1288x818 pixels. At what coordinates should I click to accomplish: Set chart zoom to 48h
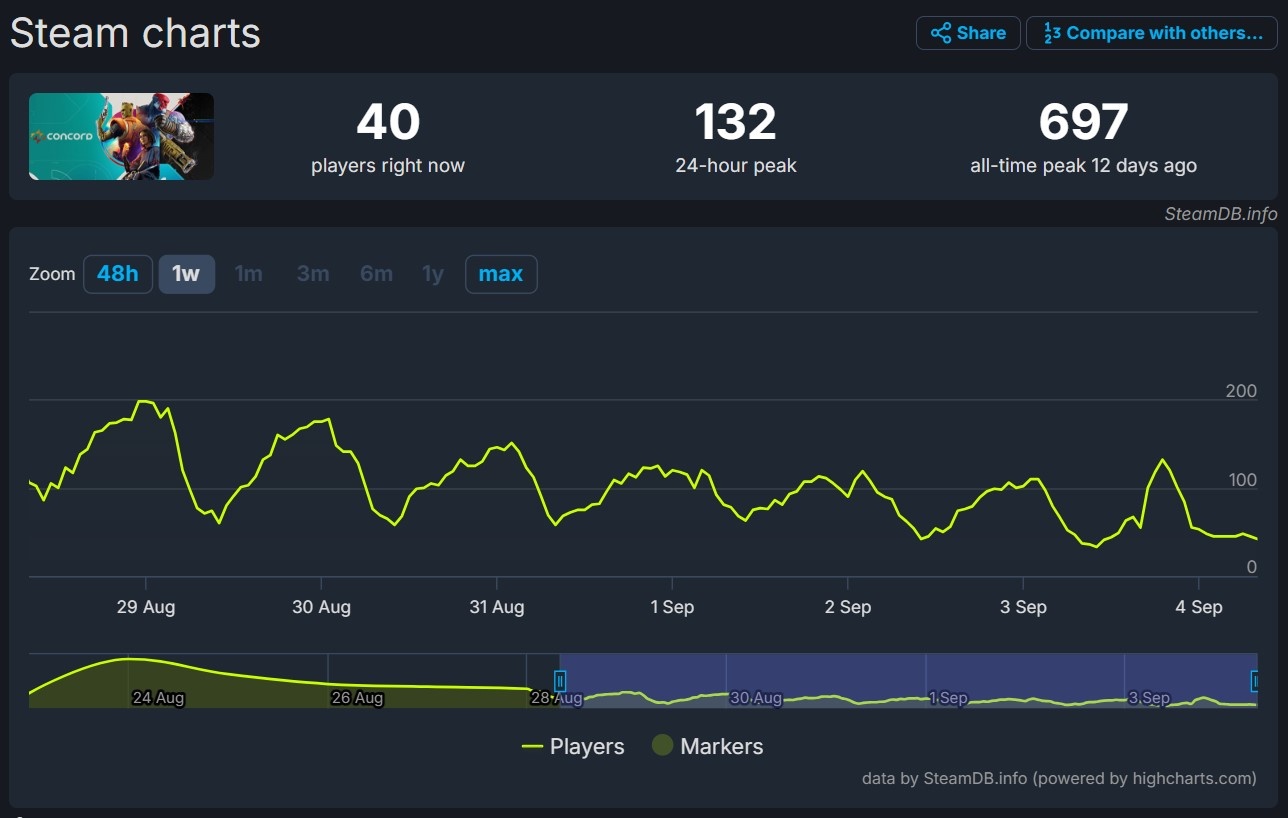coord(118,274)
